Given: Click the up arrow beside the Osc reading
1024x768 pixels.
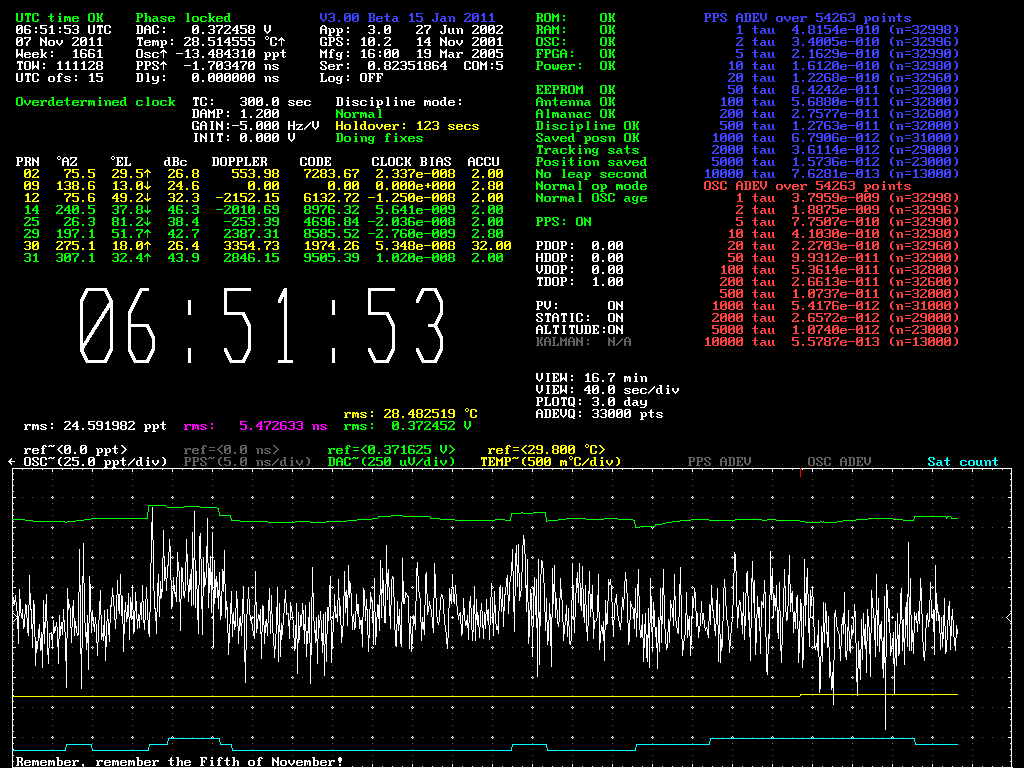Looking at the screenshot, I should (164, 54).
